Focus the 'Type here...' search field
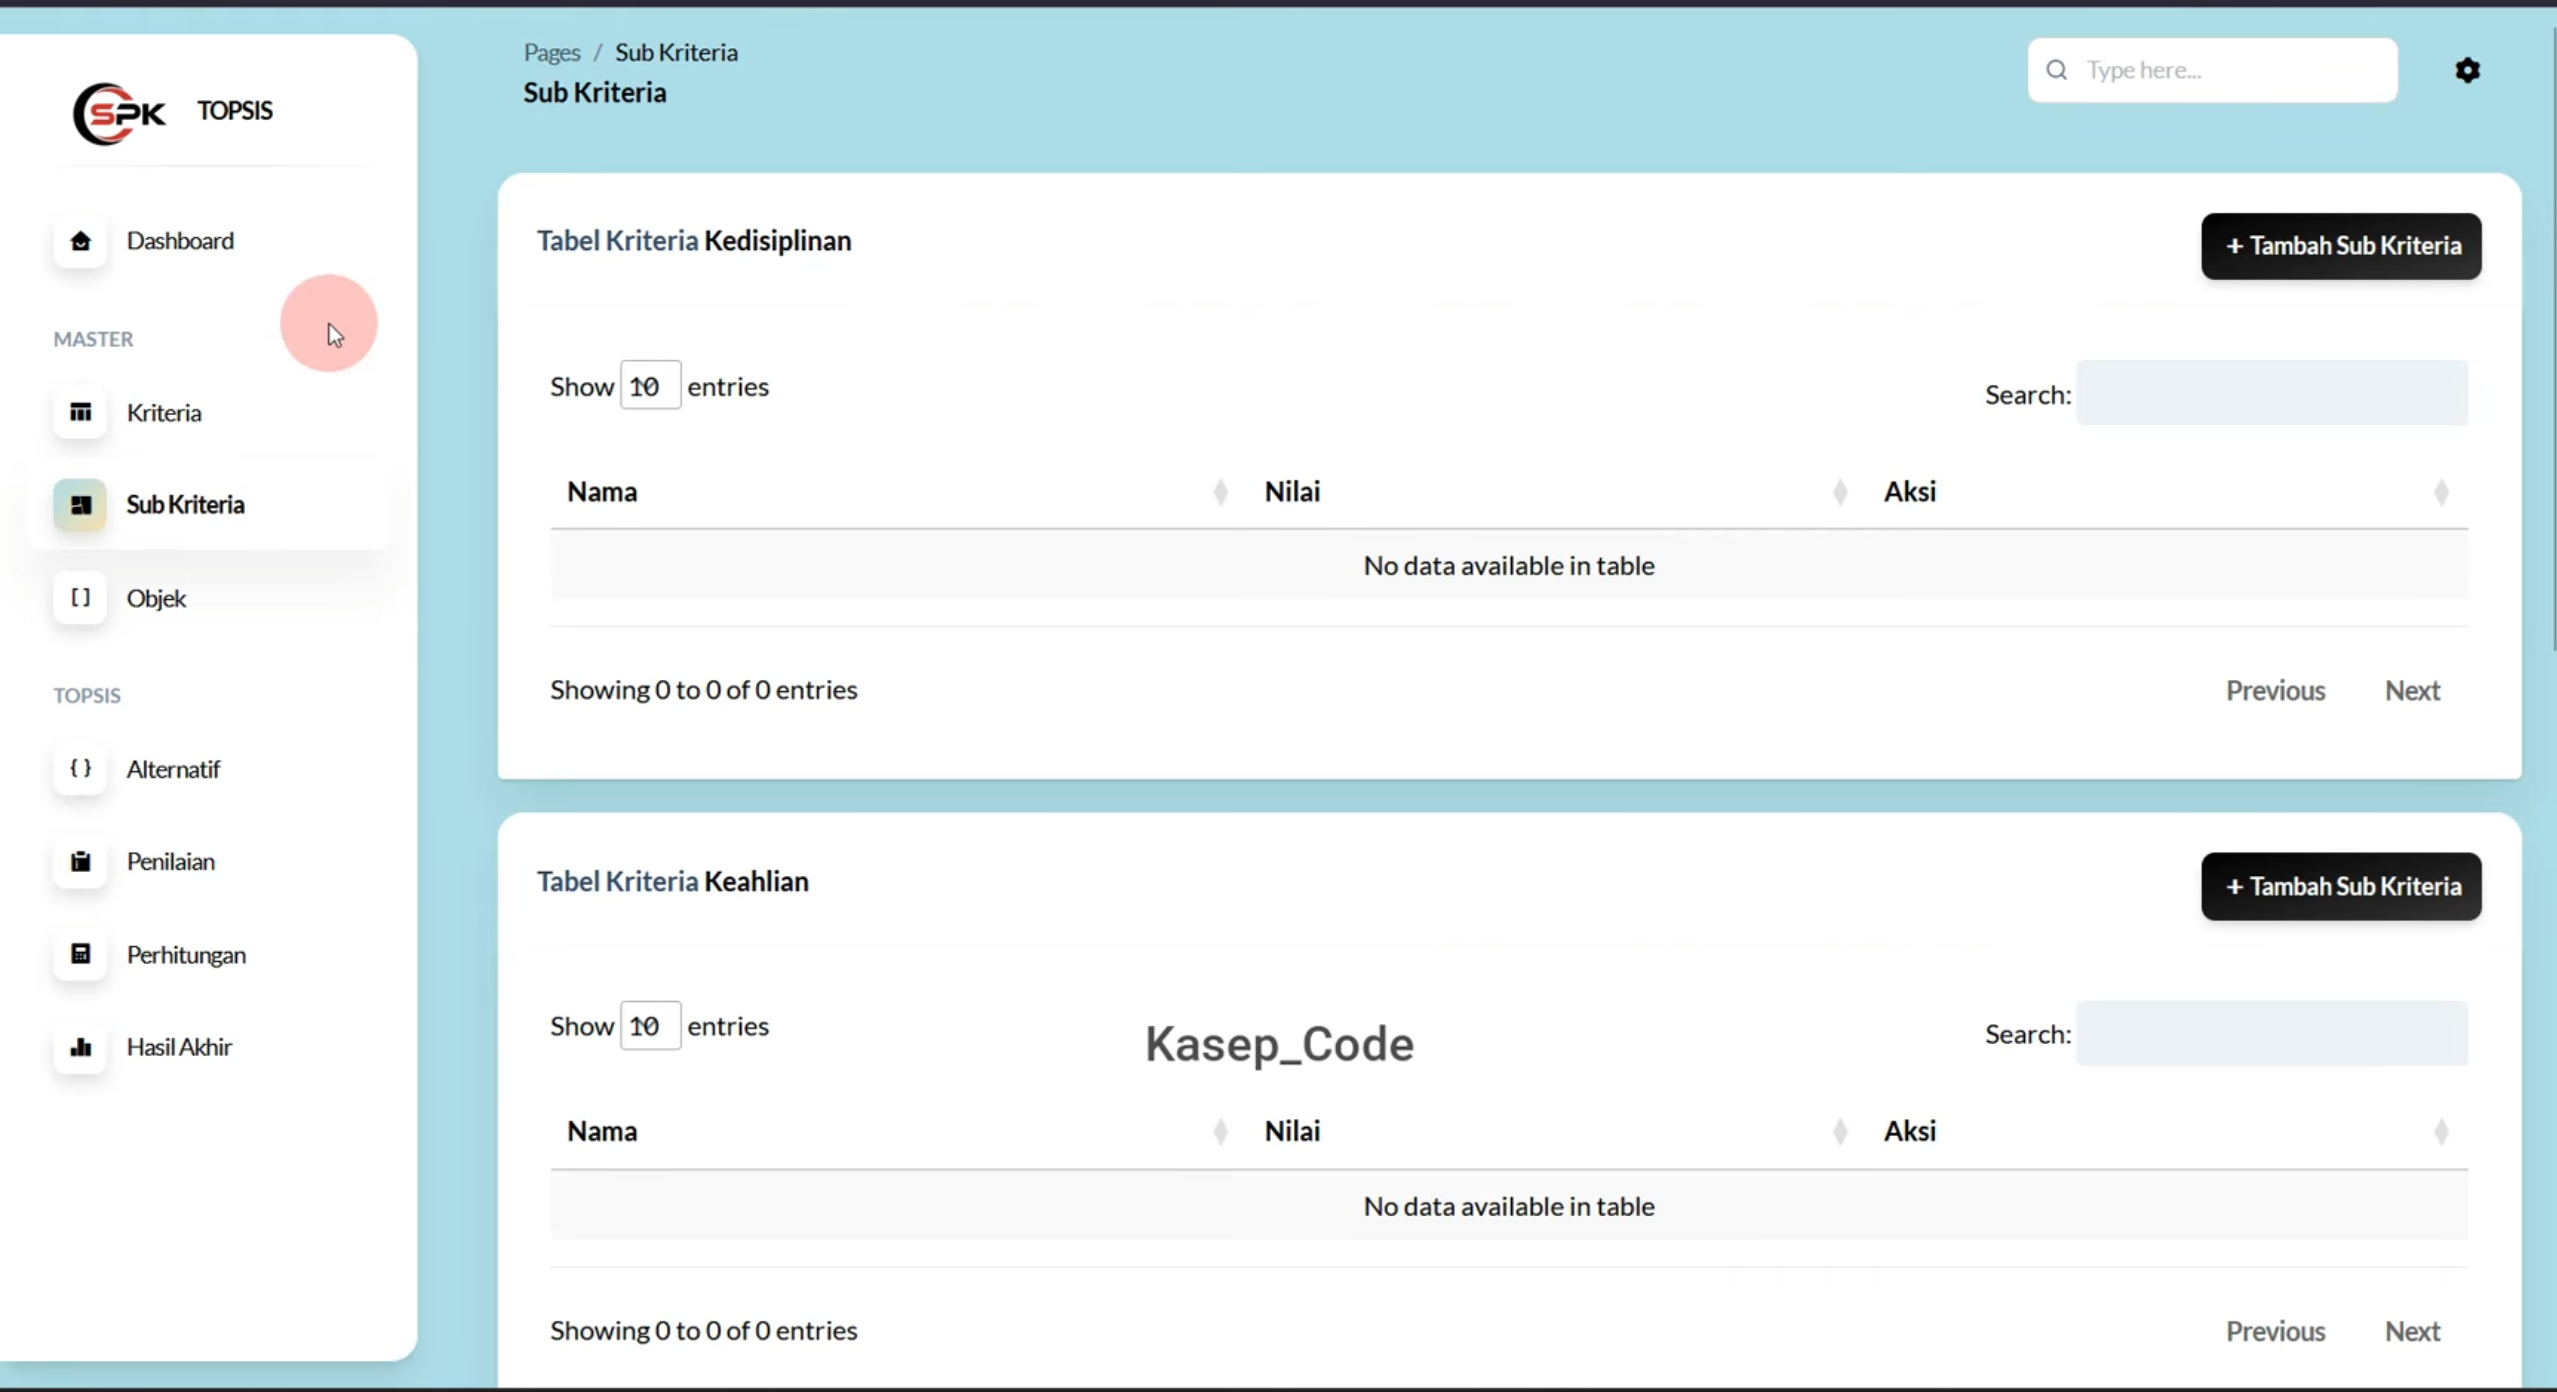The height and width of the screenshot is (1392, 2557). click(2212, 70)
